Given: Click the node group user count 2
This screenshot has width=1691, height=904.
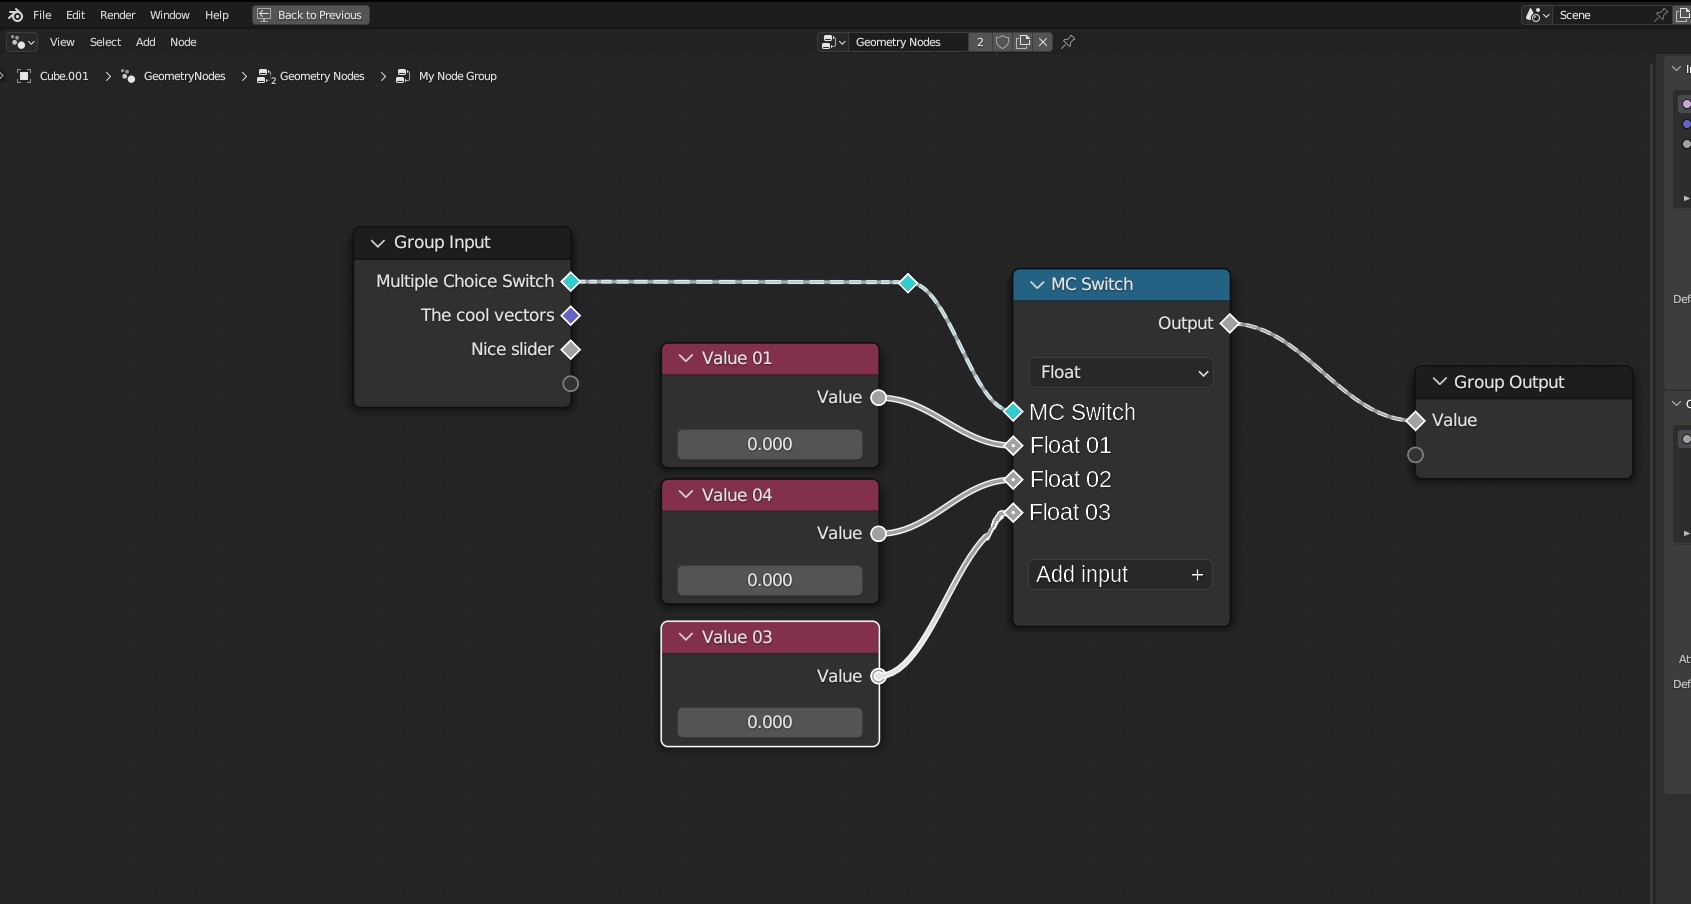Looking at the screenshot, I should point(980,42).
